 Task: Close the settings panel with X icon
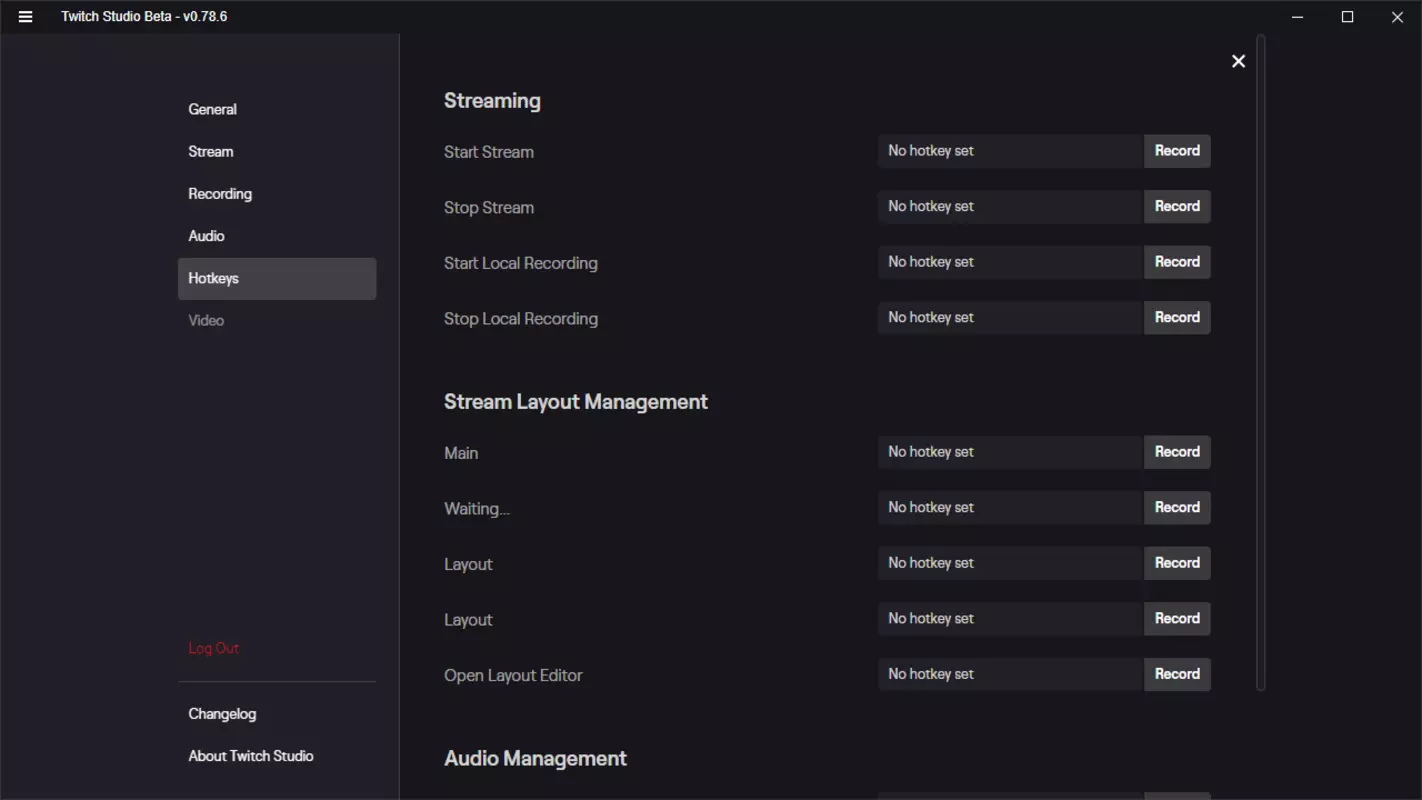(x=1238, y=62)
